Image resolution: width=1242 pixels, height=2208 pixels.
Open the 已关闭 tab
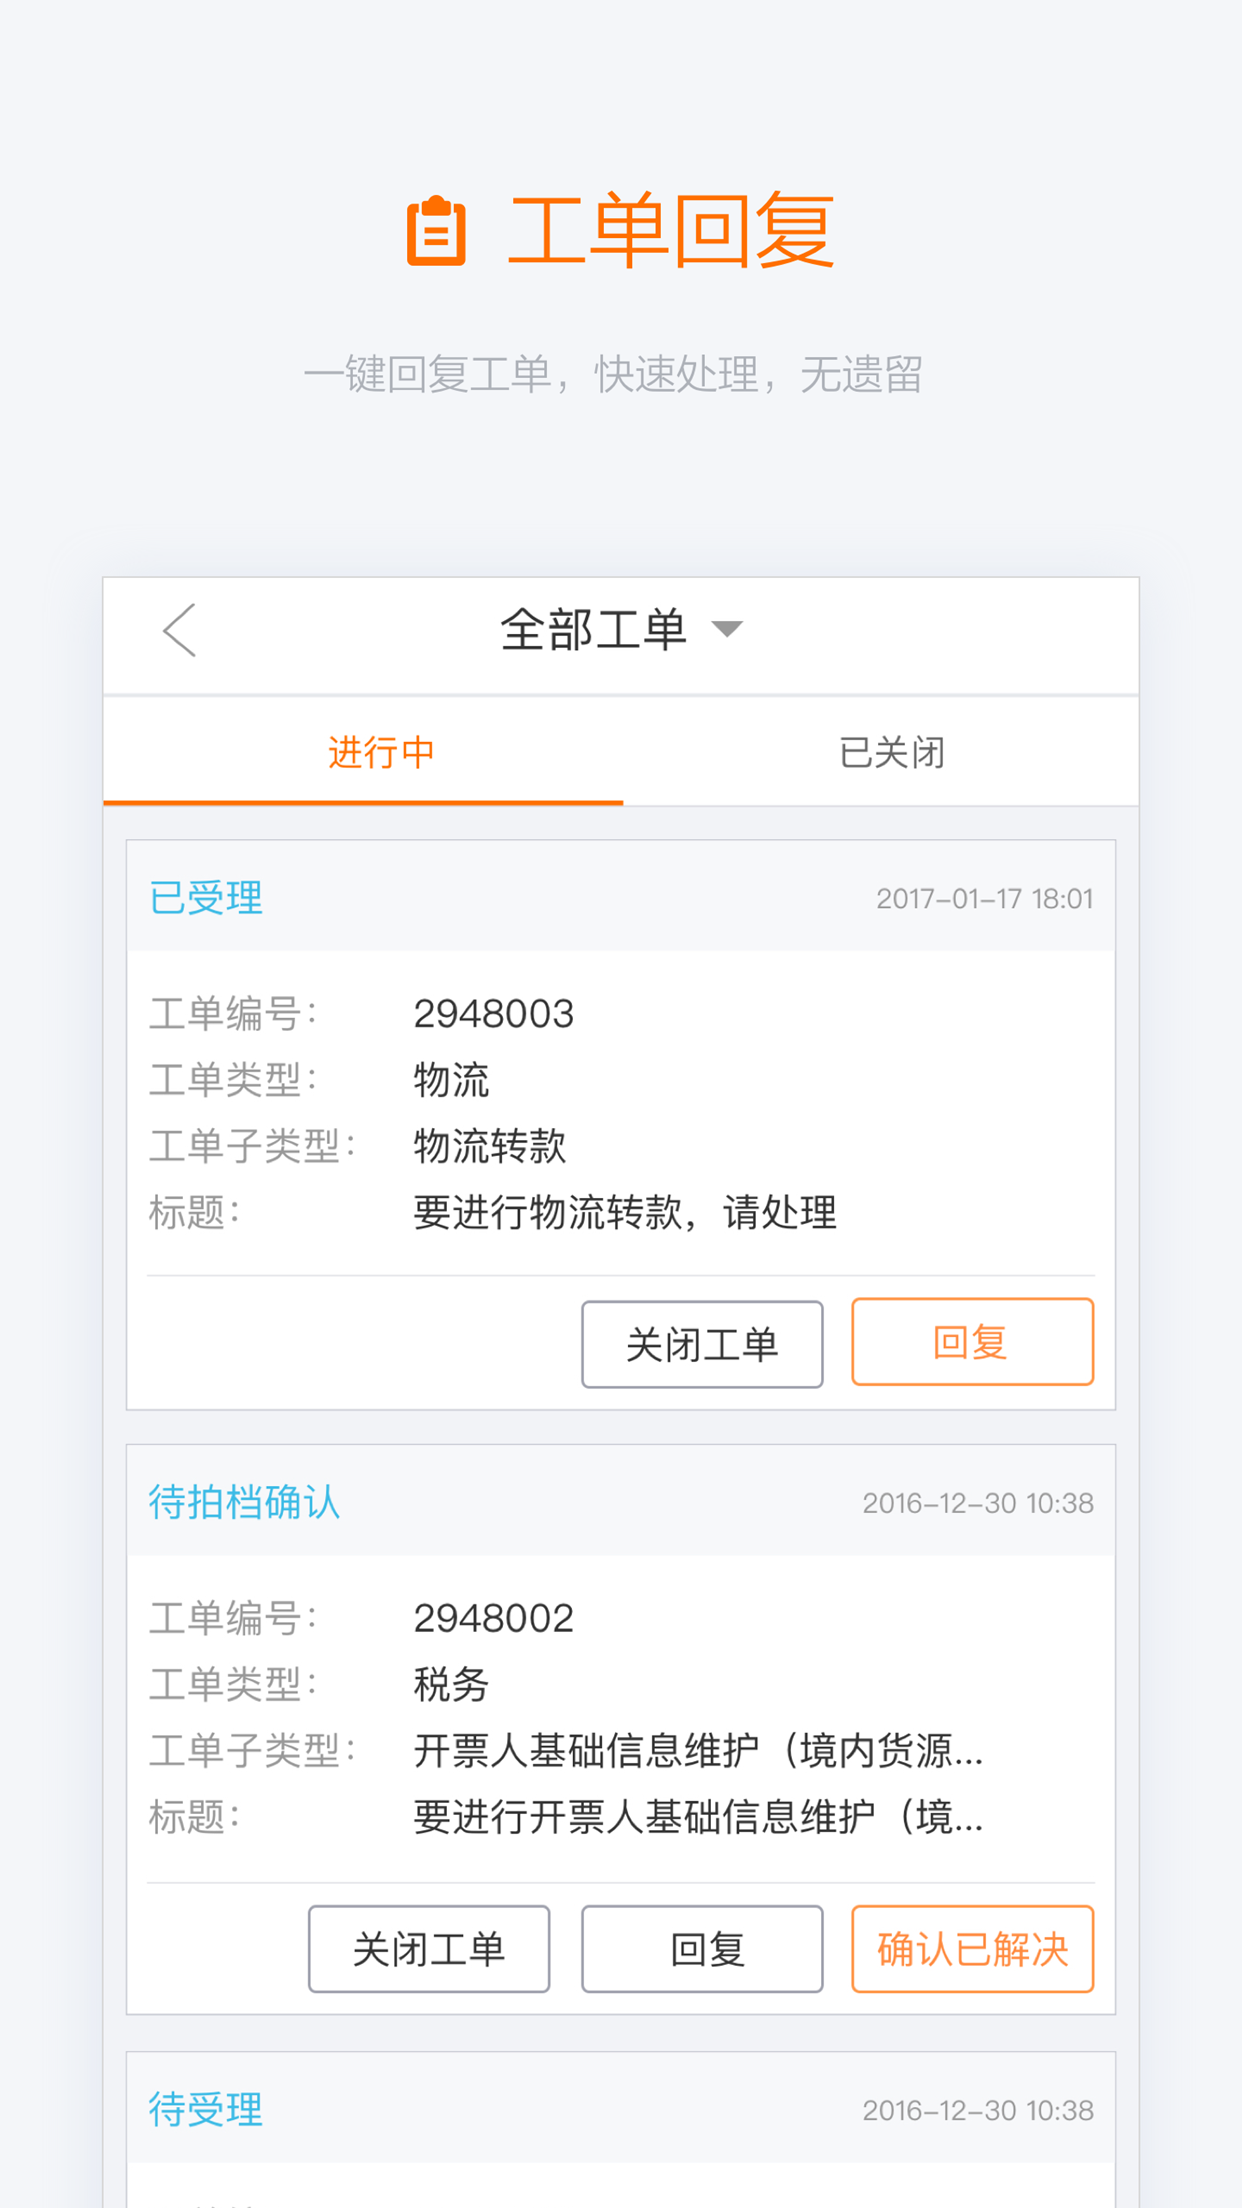(891, 752)
